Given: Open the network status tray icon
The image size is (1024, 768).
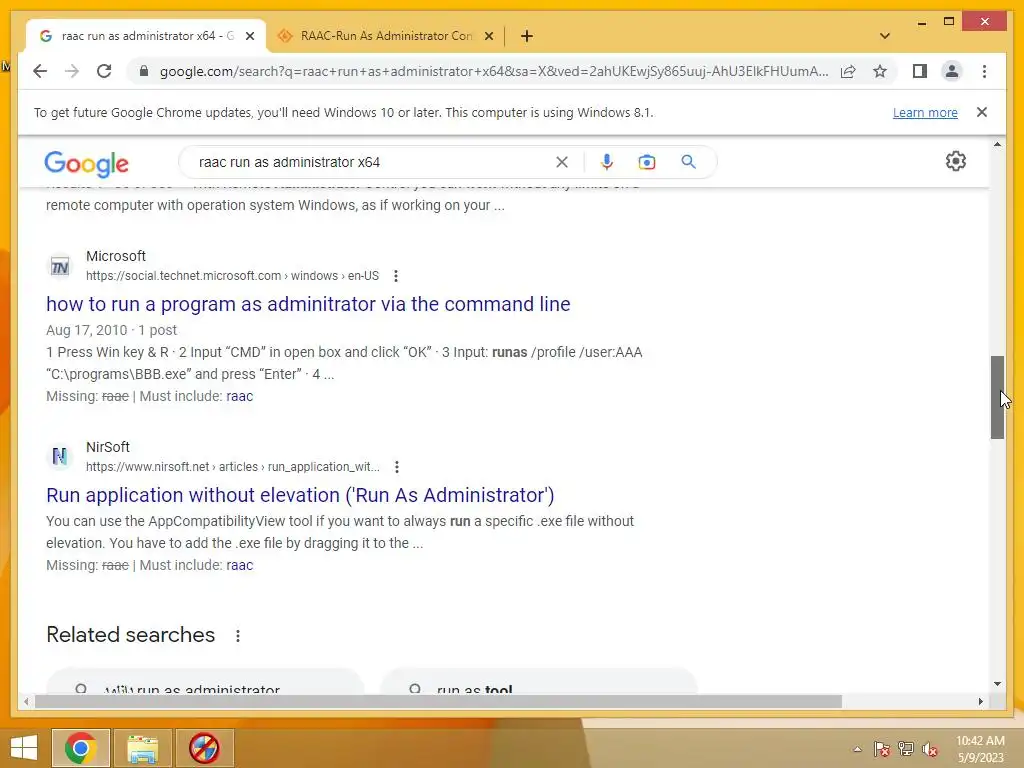Looking at the screenshot, I should click(906, 750).
